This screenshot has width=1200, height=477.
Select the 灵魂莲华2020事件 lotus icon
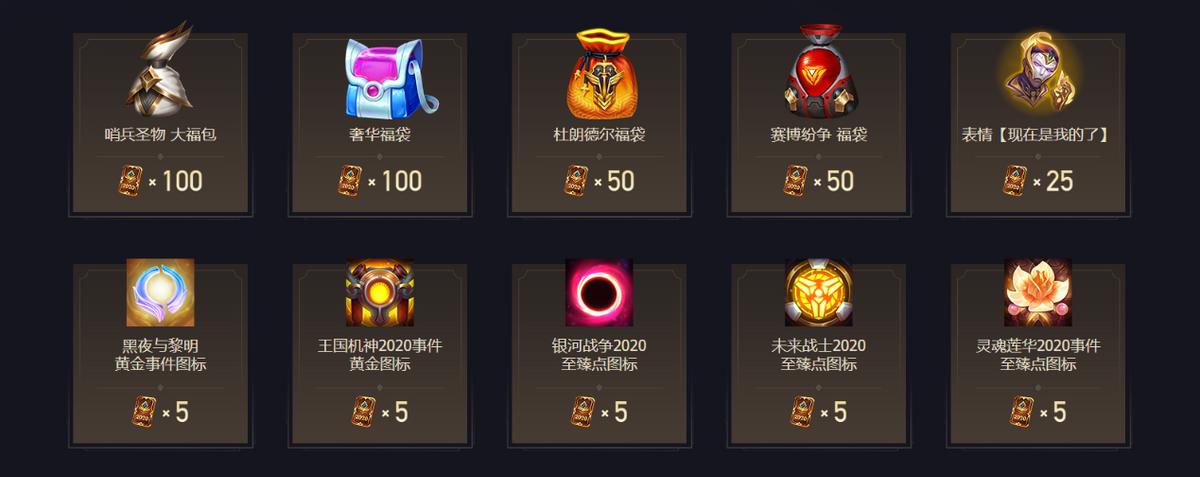tap(1038, 292)
